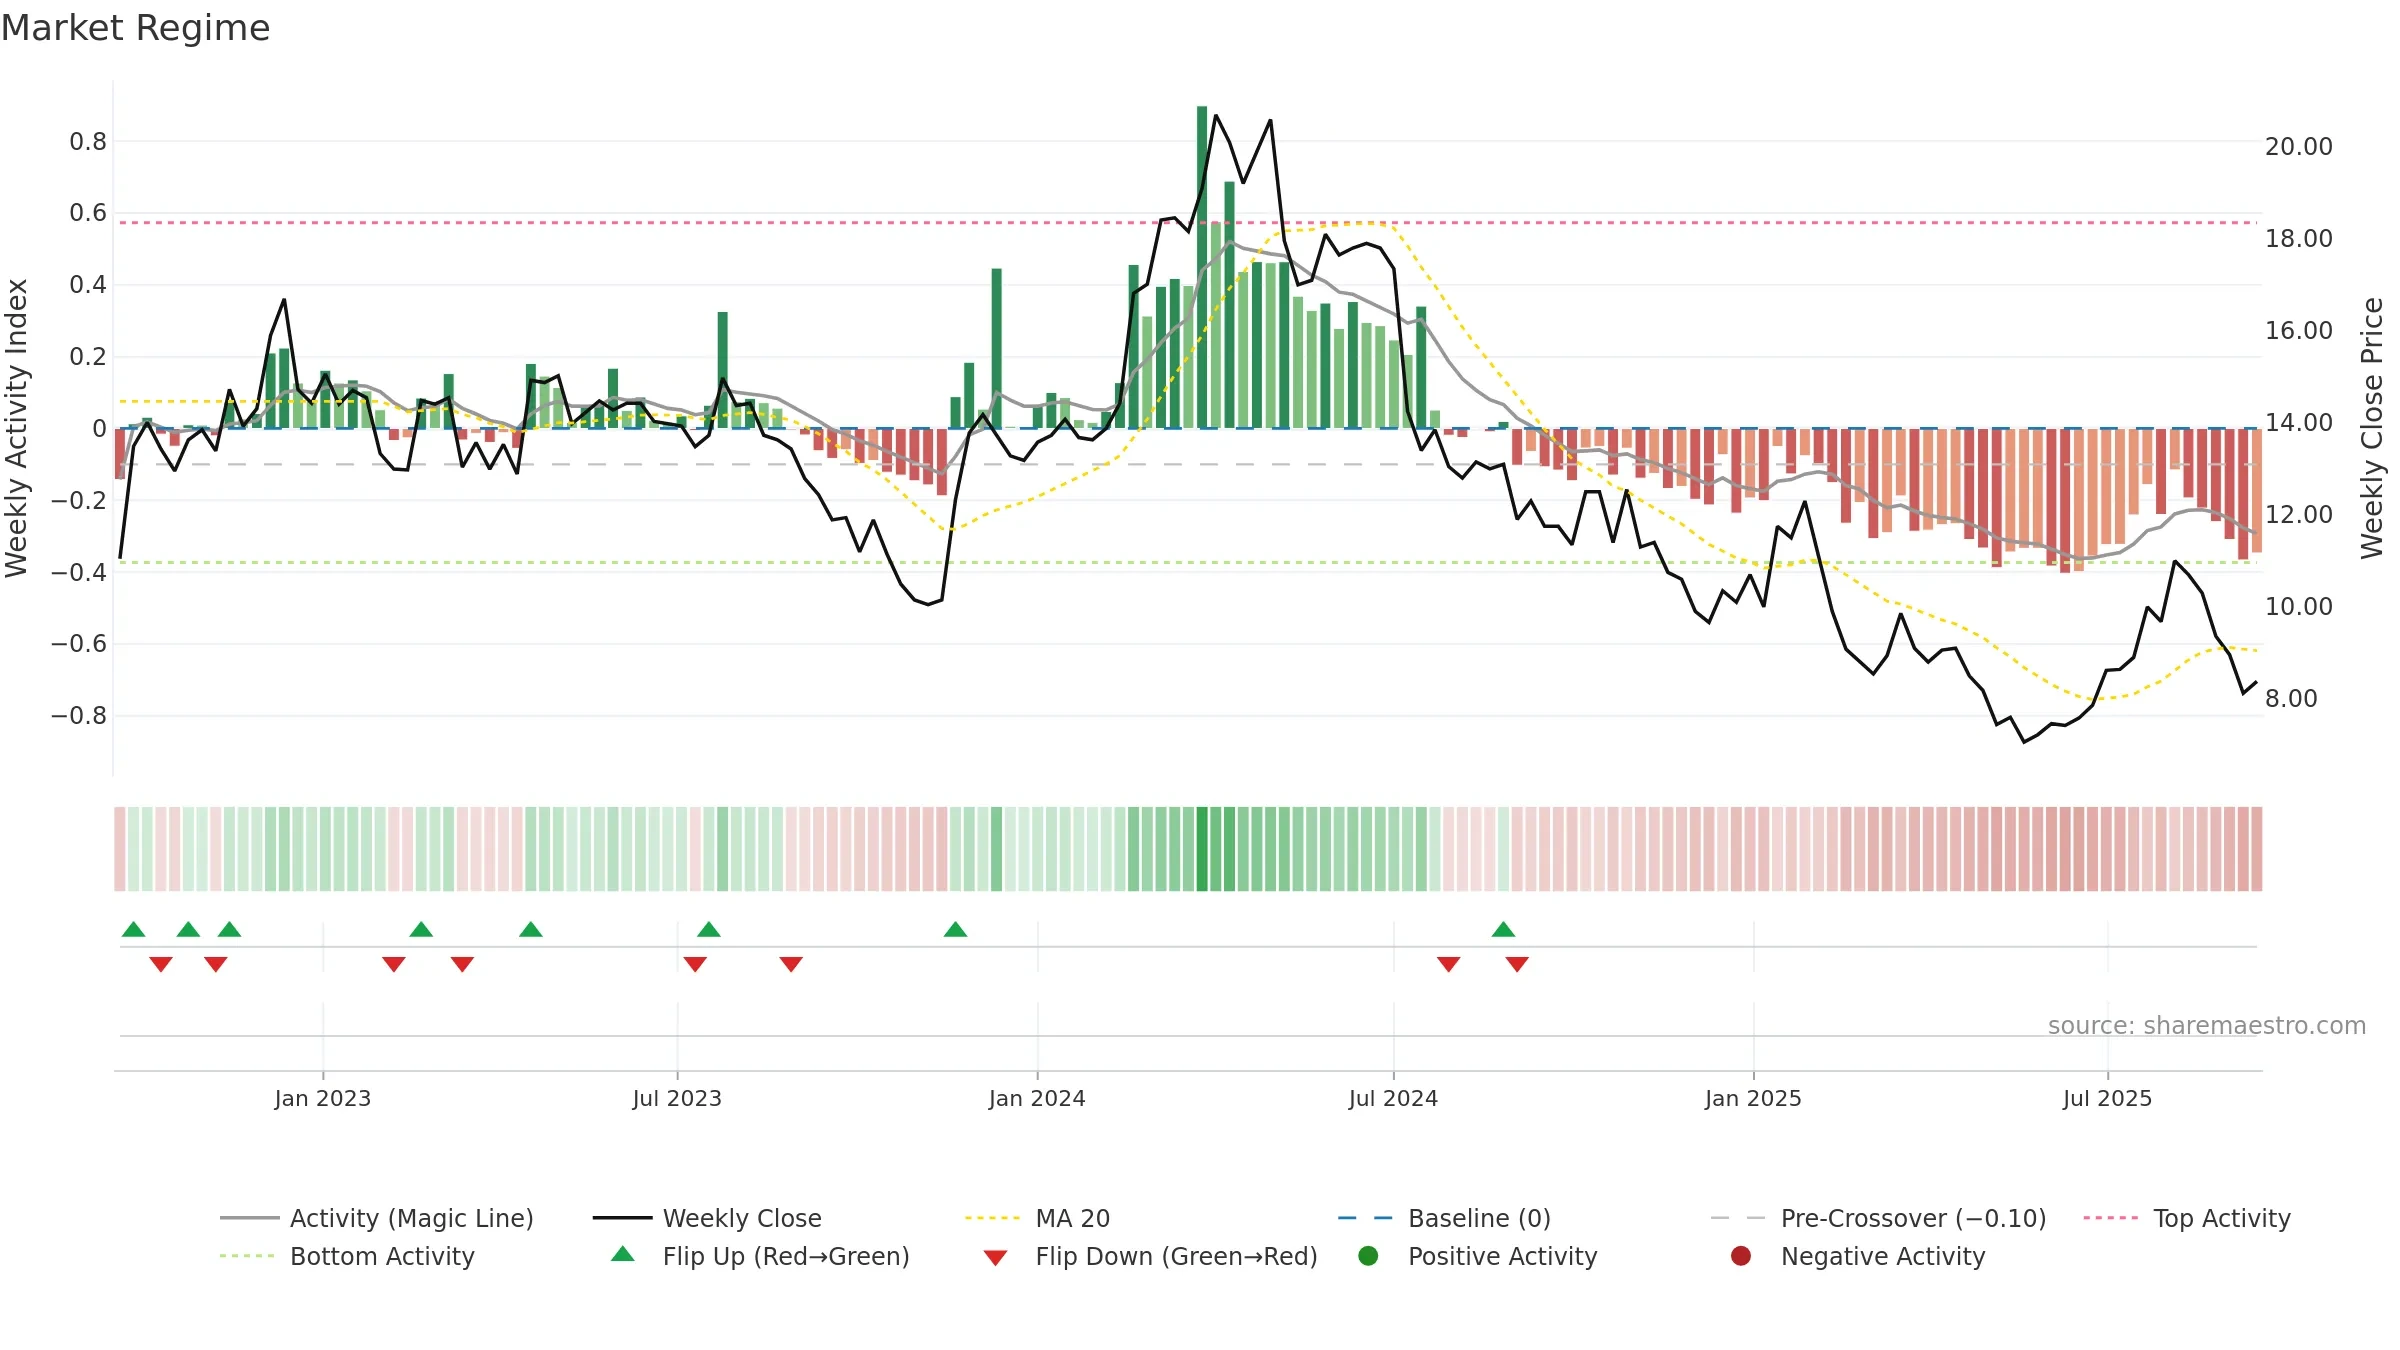This screenshot has height=1350, width=2400.
Task: Click the −0.6 tick on the left axis
Action: (79, 643)
